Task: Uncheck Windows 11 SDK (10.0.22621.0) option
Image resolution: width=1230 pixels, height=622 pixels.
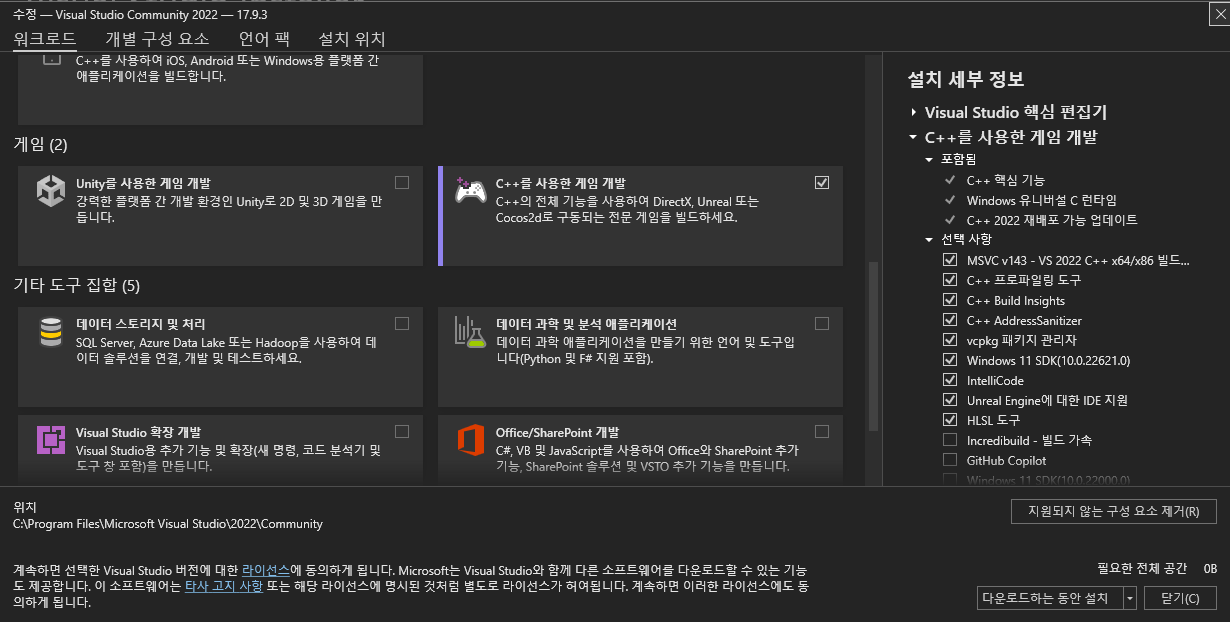Action: tap(950, 360)
